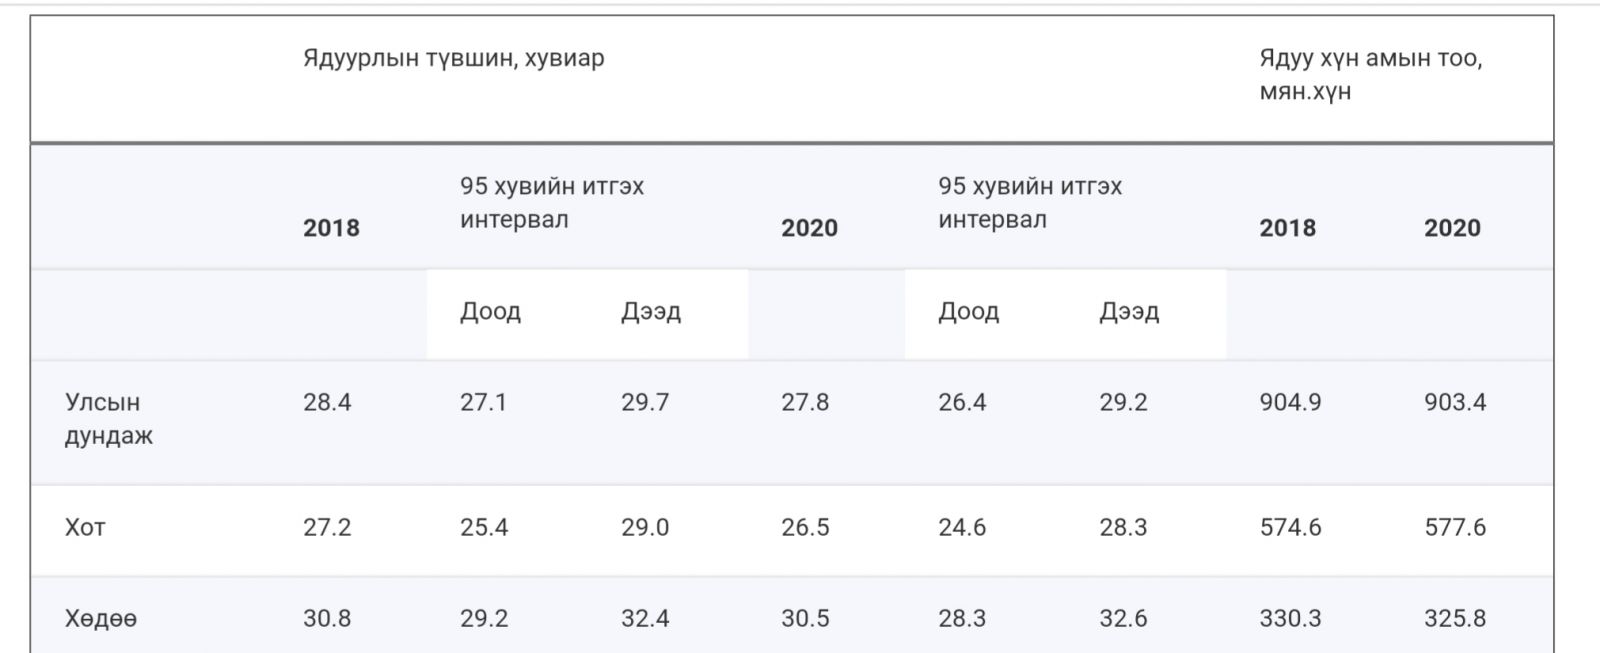The width and height of the screenshot is (1600, 653).
Task: Select the first 2020 poverty rate header
Action: [809, 228]
